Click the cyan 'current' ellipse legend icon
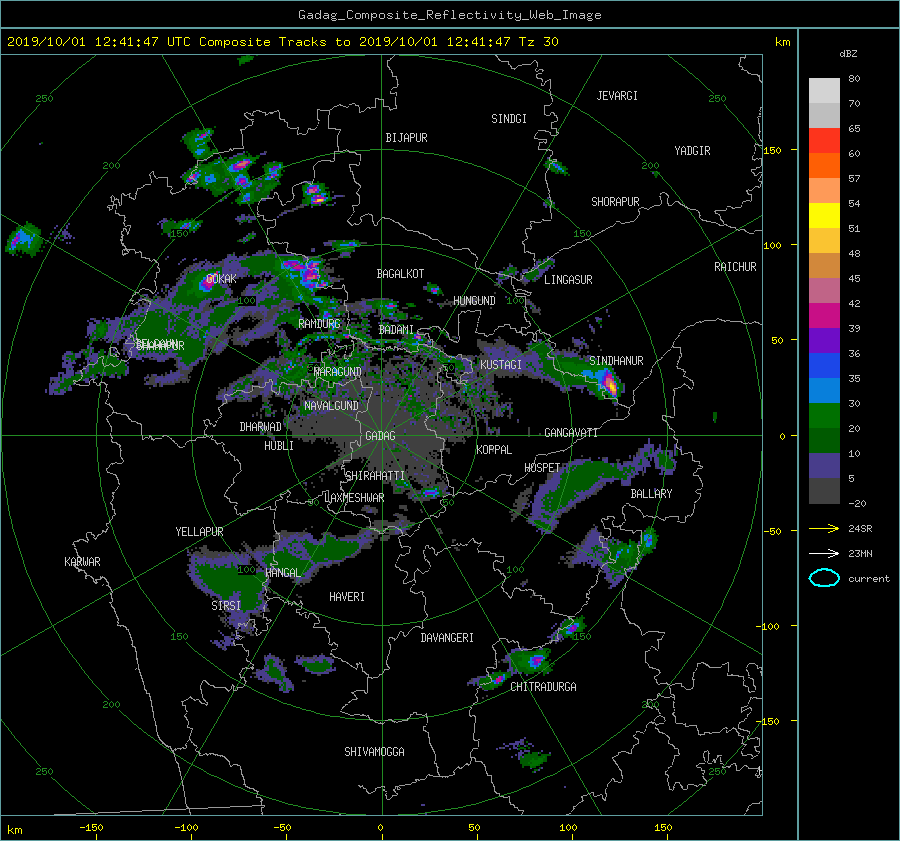This screenshot has width=900, height=841. click(824, 578)
